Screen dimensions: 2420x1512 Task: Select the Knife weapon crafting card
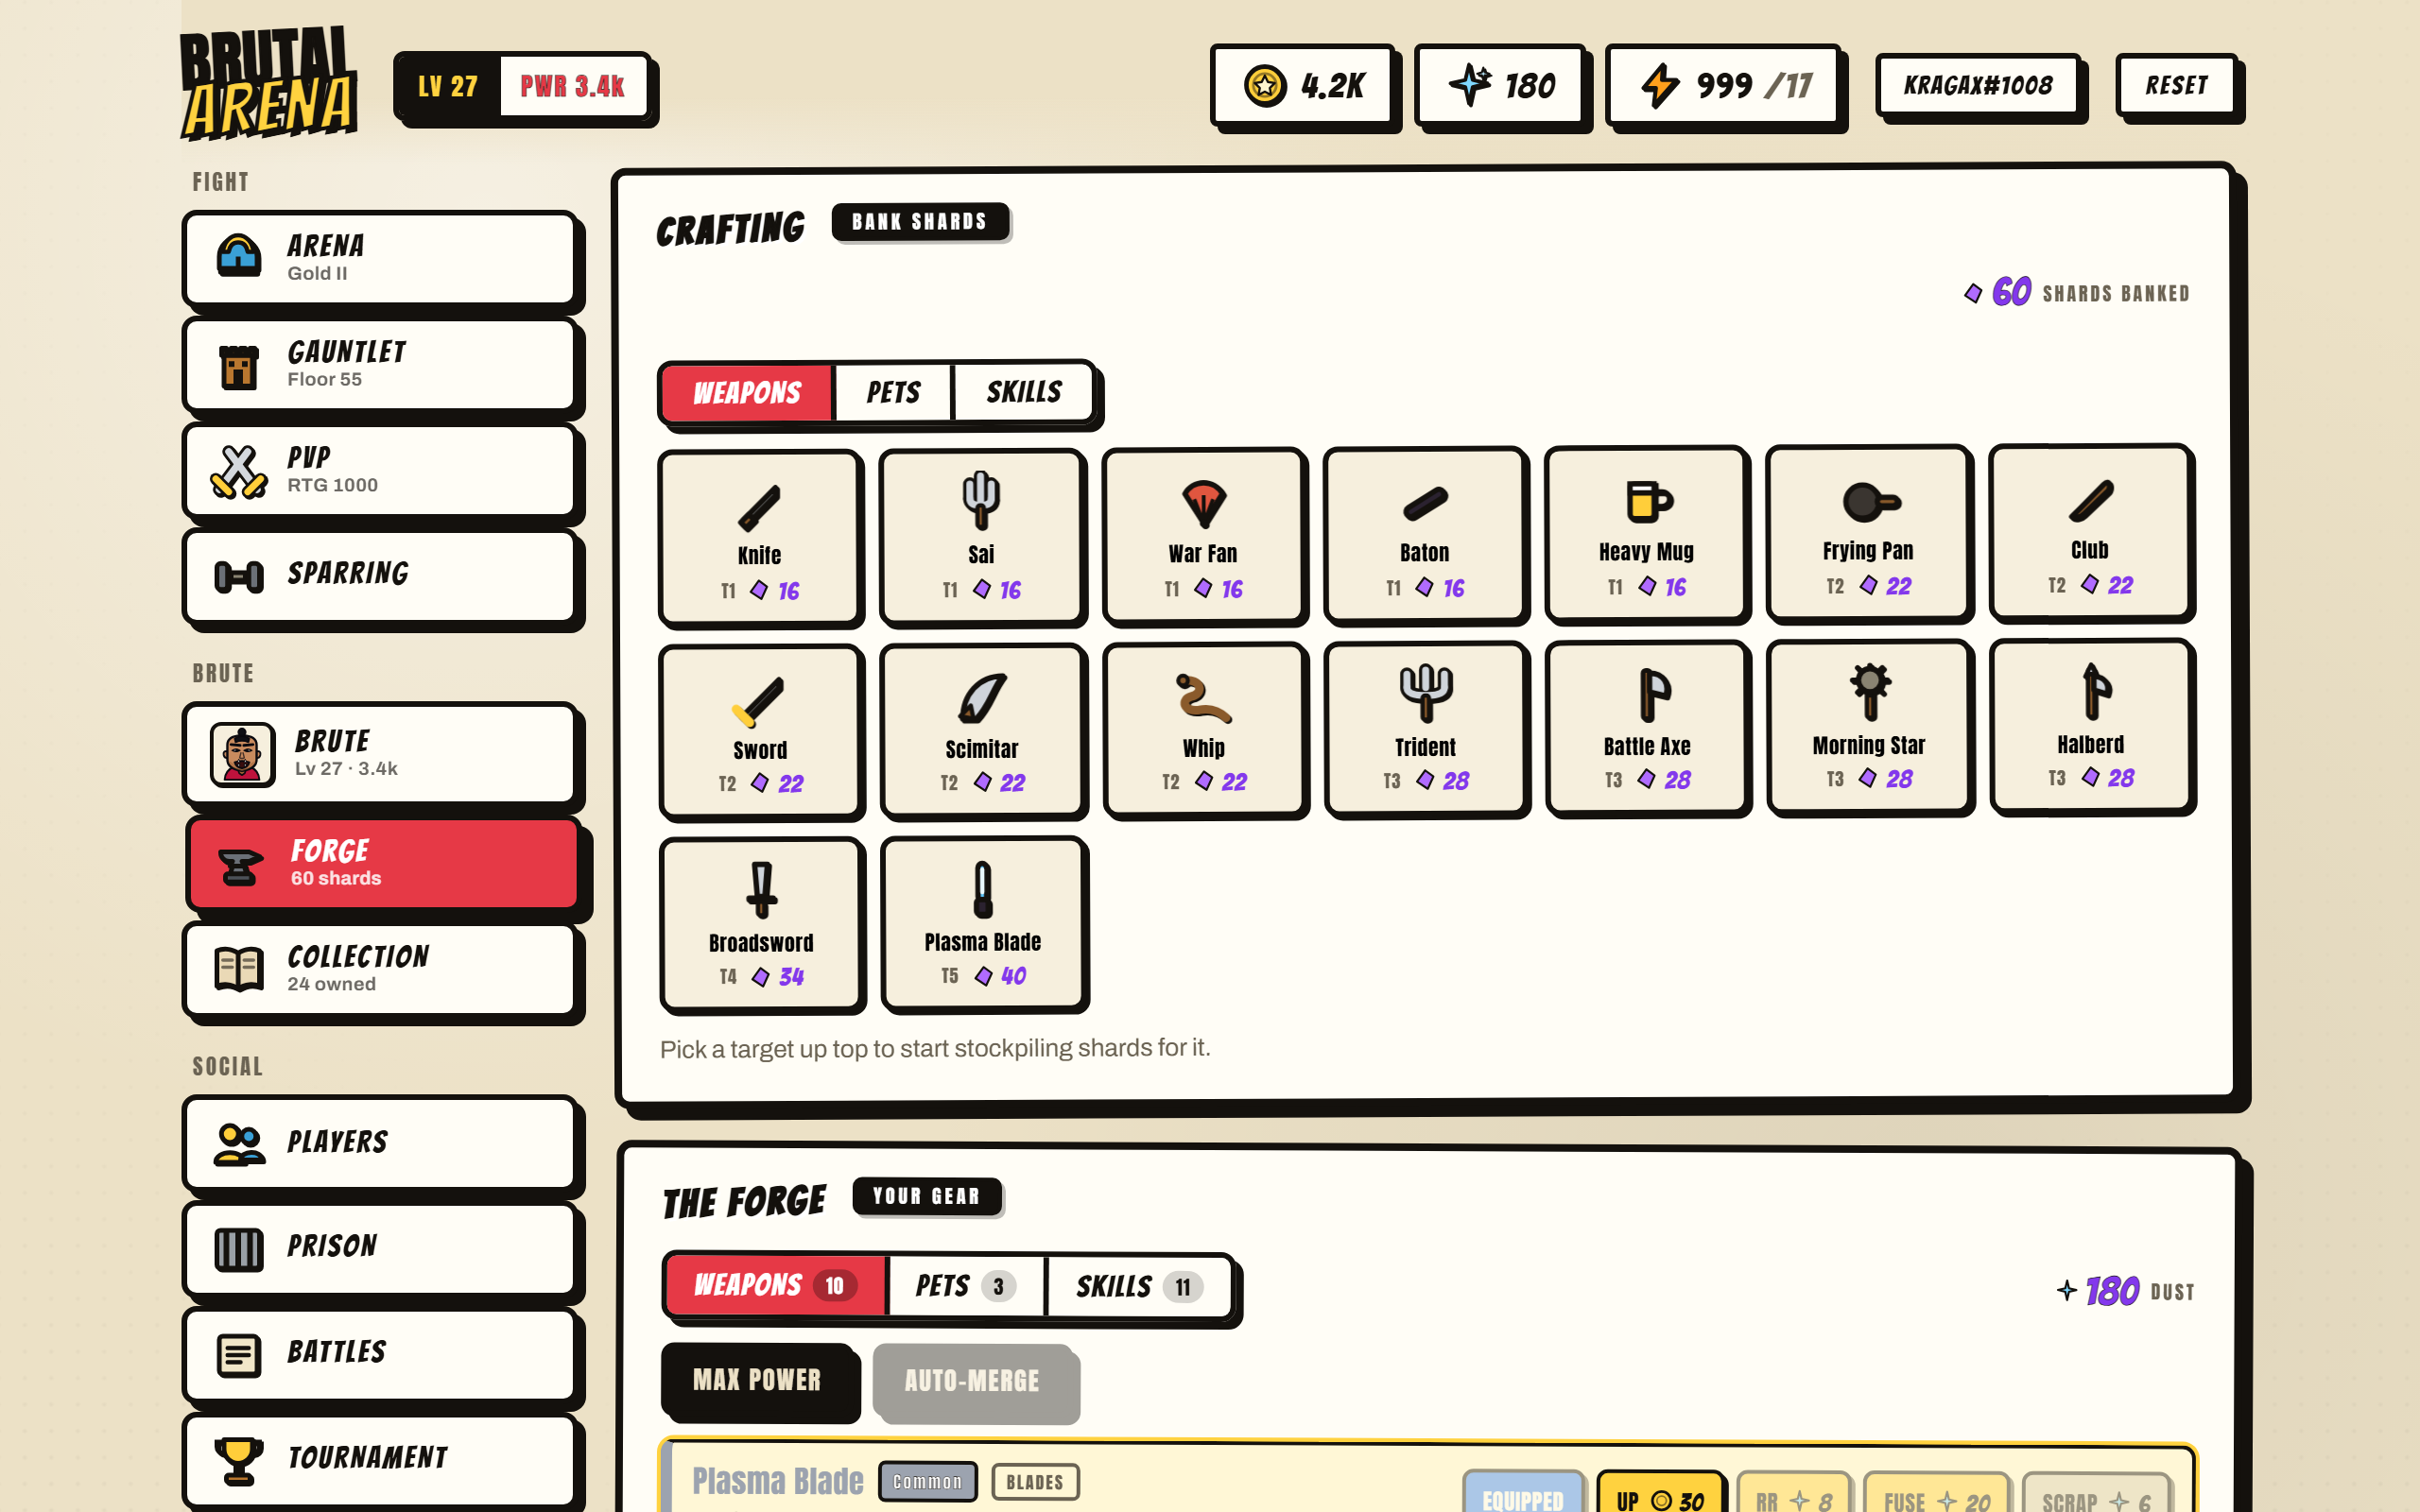(x=760, y=537)
